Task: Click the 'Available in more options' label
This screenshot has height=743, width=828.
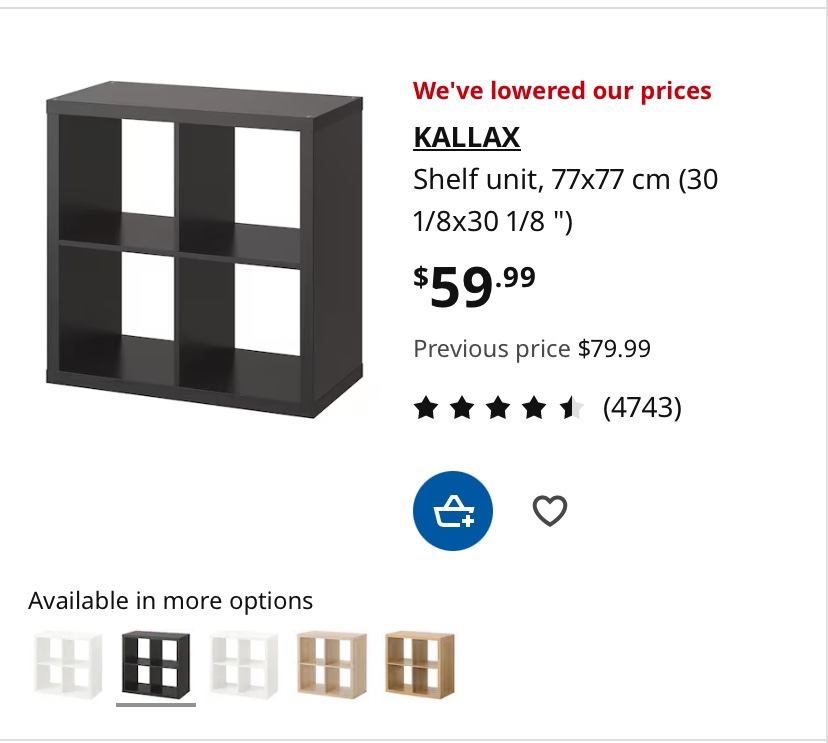Action: tap(170, 600)
